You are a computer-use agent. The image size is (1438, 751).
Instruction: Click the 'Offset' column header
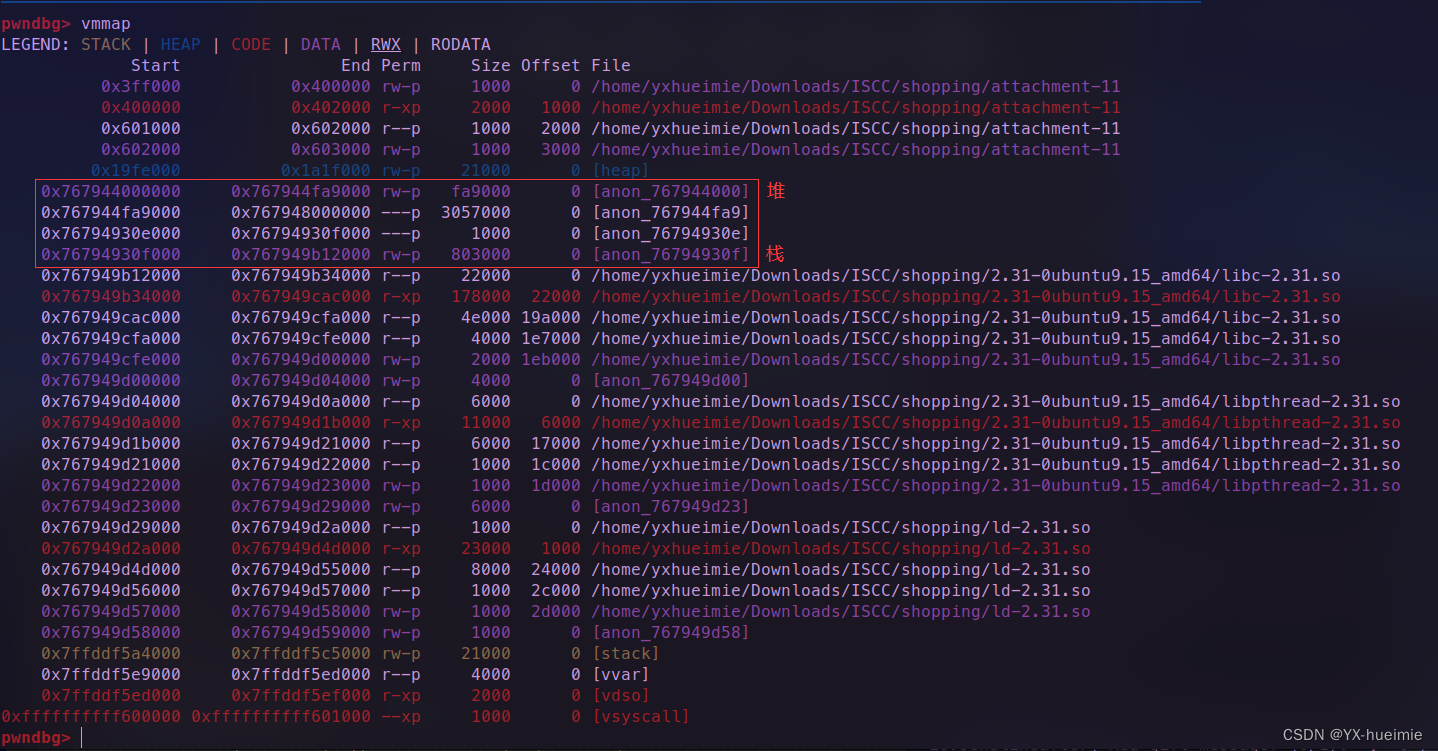(551, 65)
